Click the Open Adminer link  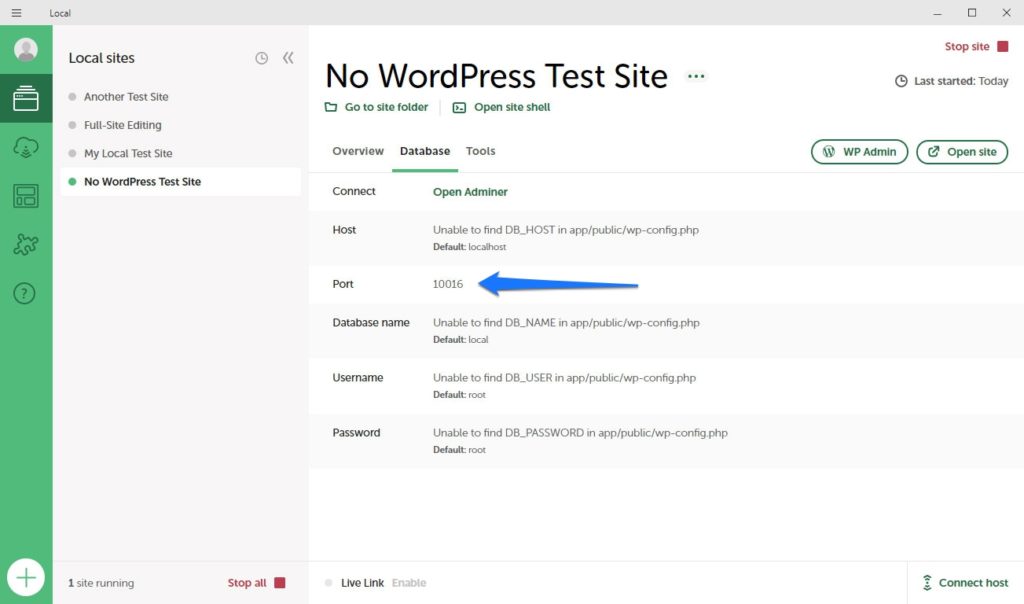470,192
